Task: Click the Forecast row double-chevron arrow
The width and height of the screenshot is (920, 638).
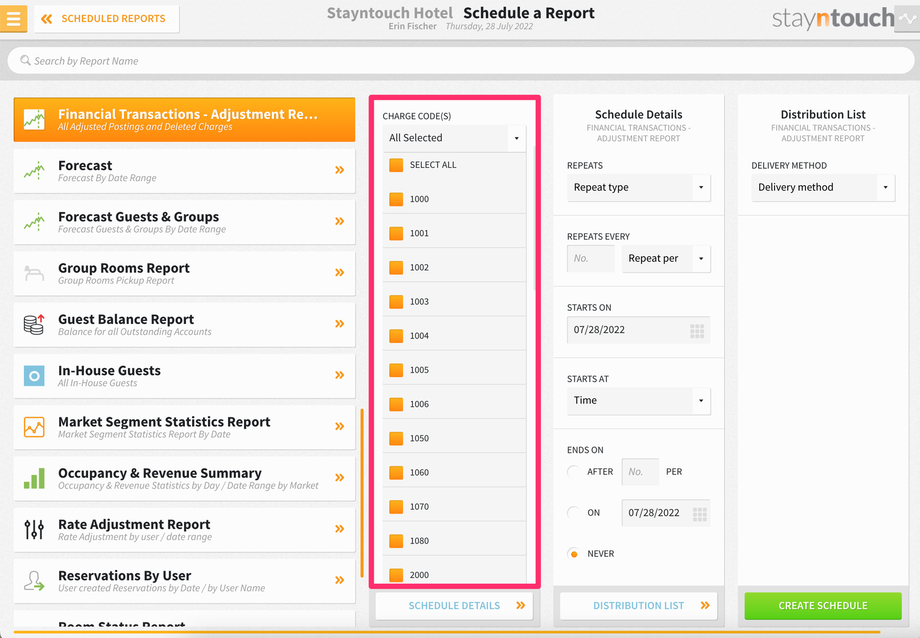Action: pyautogui.click(x=340, y=170)
